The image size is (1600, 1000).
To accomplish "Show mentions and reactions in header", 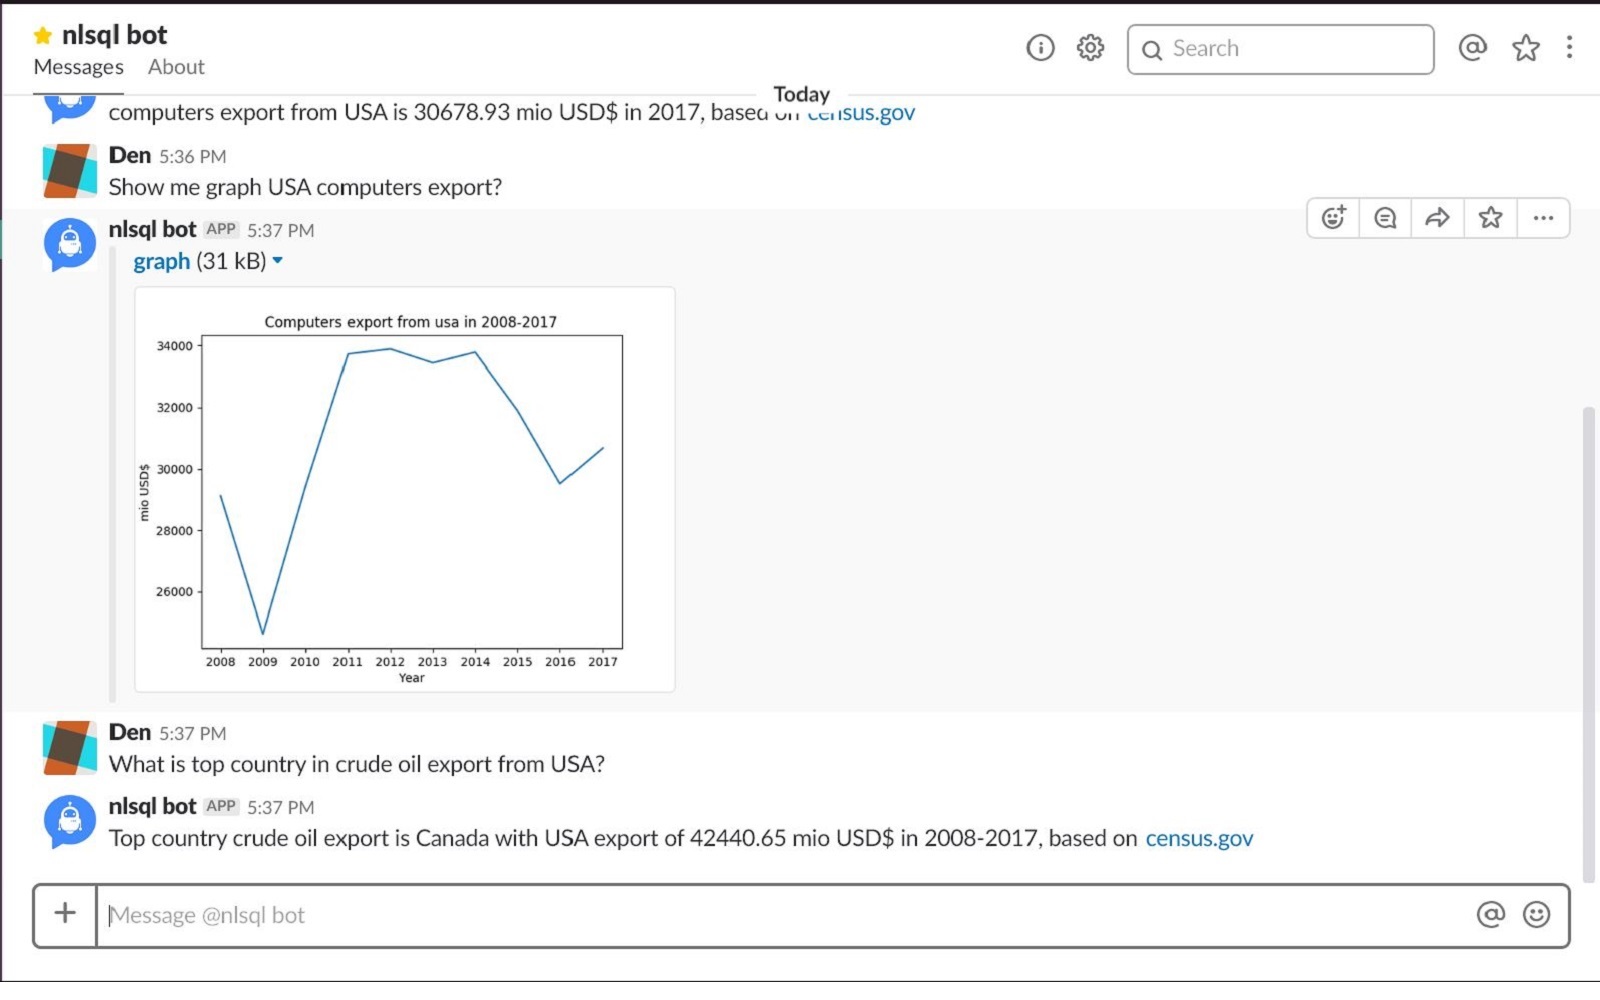I will pyautogui.click(x=1472, y=47).
